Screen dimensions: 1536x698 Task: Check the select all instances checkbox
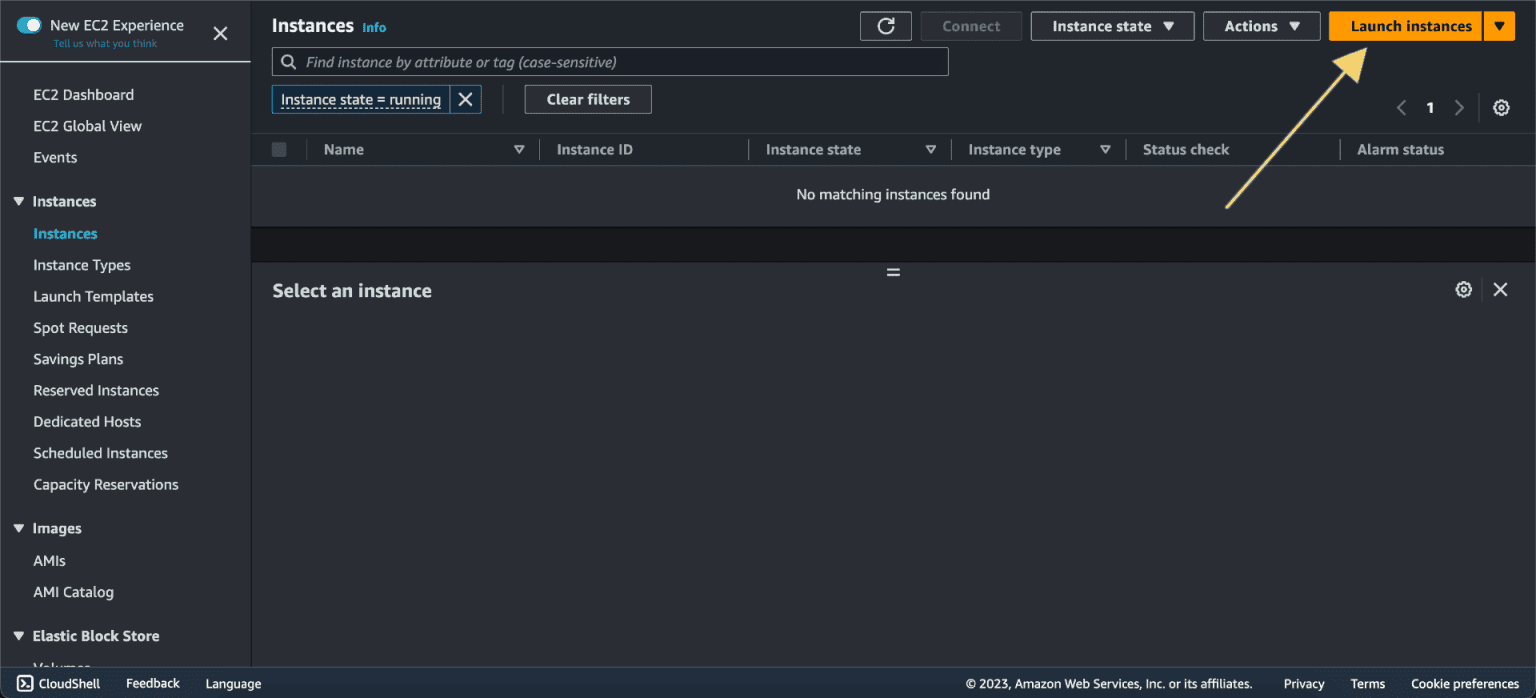pyautogui.click(x=279, y=150)
